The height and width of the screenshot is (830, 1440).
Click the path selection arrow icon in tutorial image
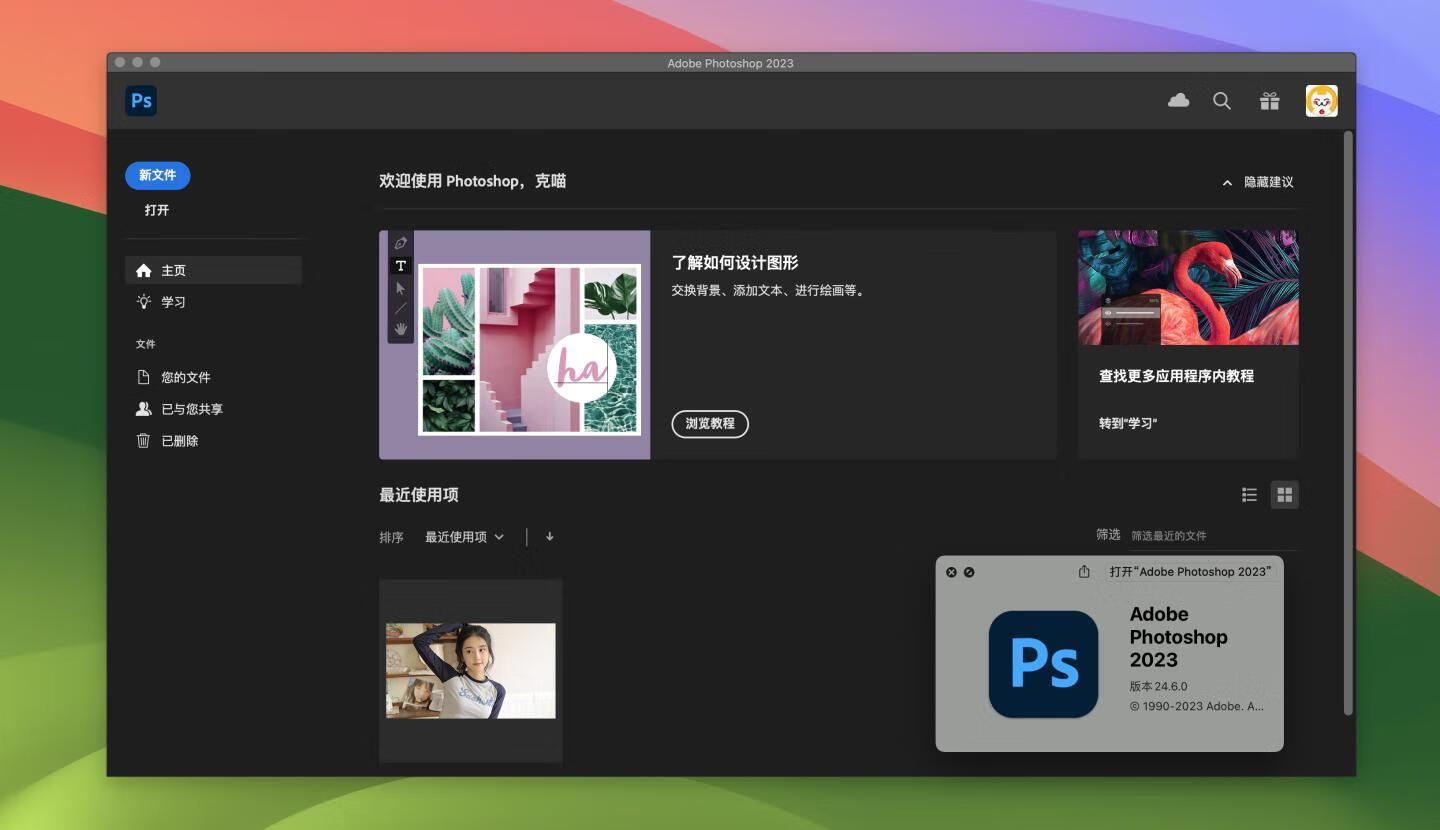(401, 288)
